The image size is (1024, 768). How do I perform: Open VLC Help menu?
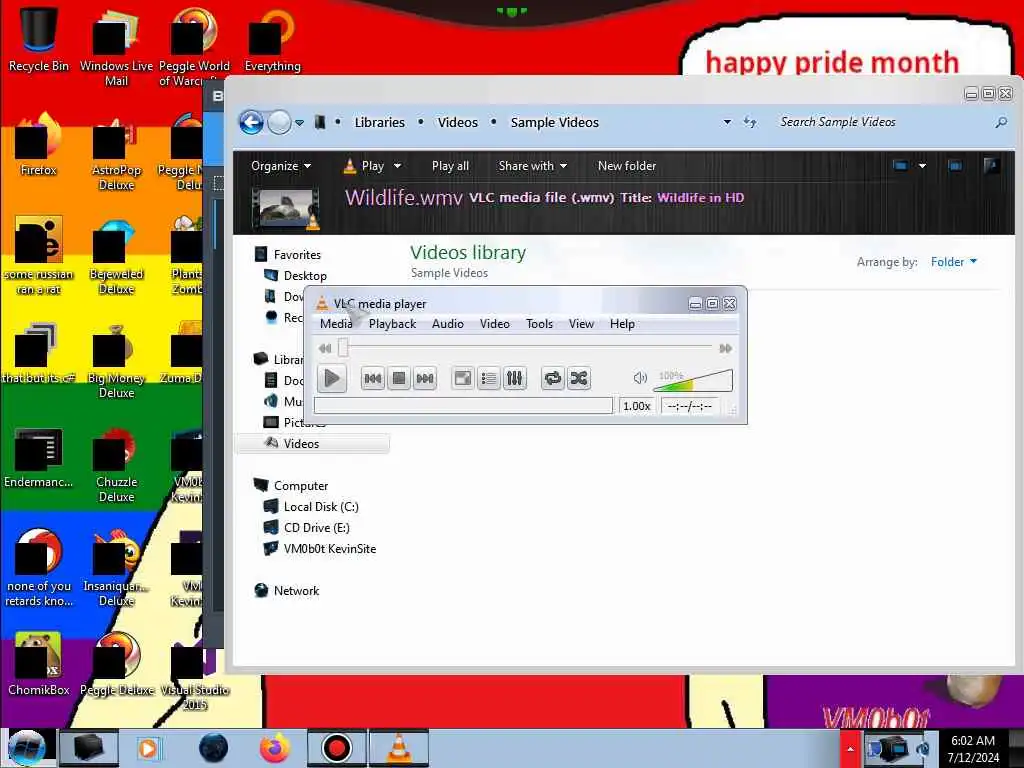coord(622,324)
